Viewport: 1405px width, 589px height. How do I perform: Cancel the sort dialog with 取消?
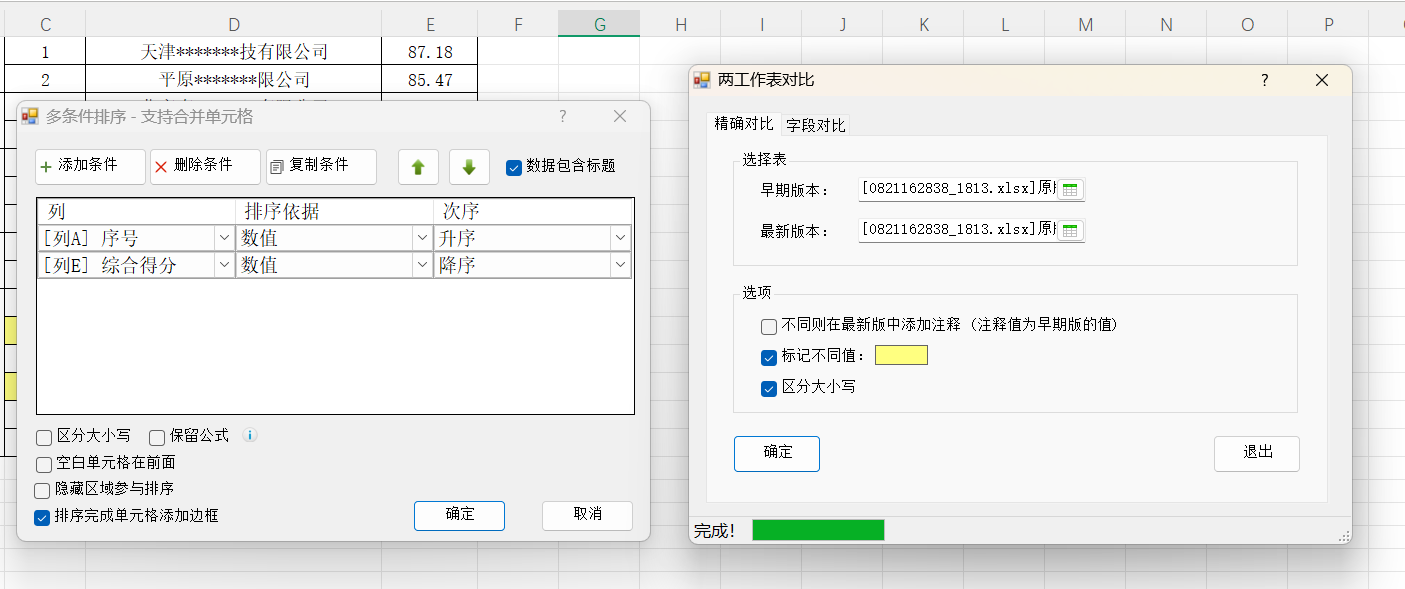[587, 515]
